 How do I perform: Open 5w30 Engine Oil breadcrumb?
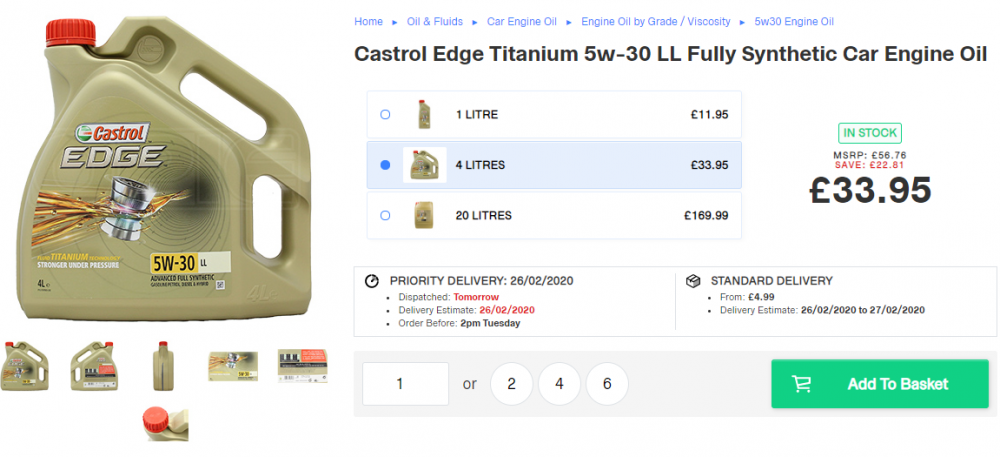click(794, 22)
